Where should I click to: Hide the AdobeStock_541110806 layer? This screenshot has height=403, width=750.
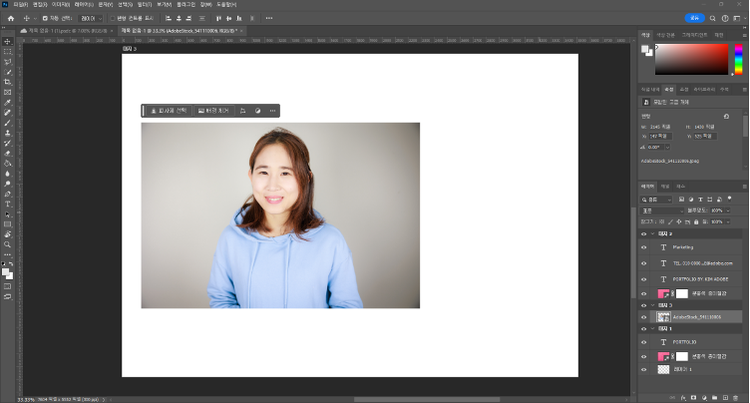coord(644,316)
